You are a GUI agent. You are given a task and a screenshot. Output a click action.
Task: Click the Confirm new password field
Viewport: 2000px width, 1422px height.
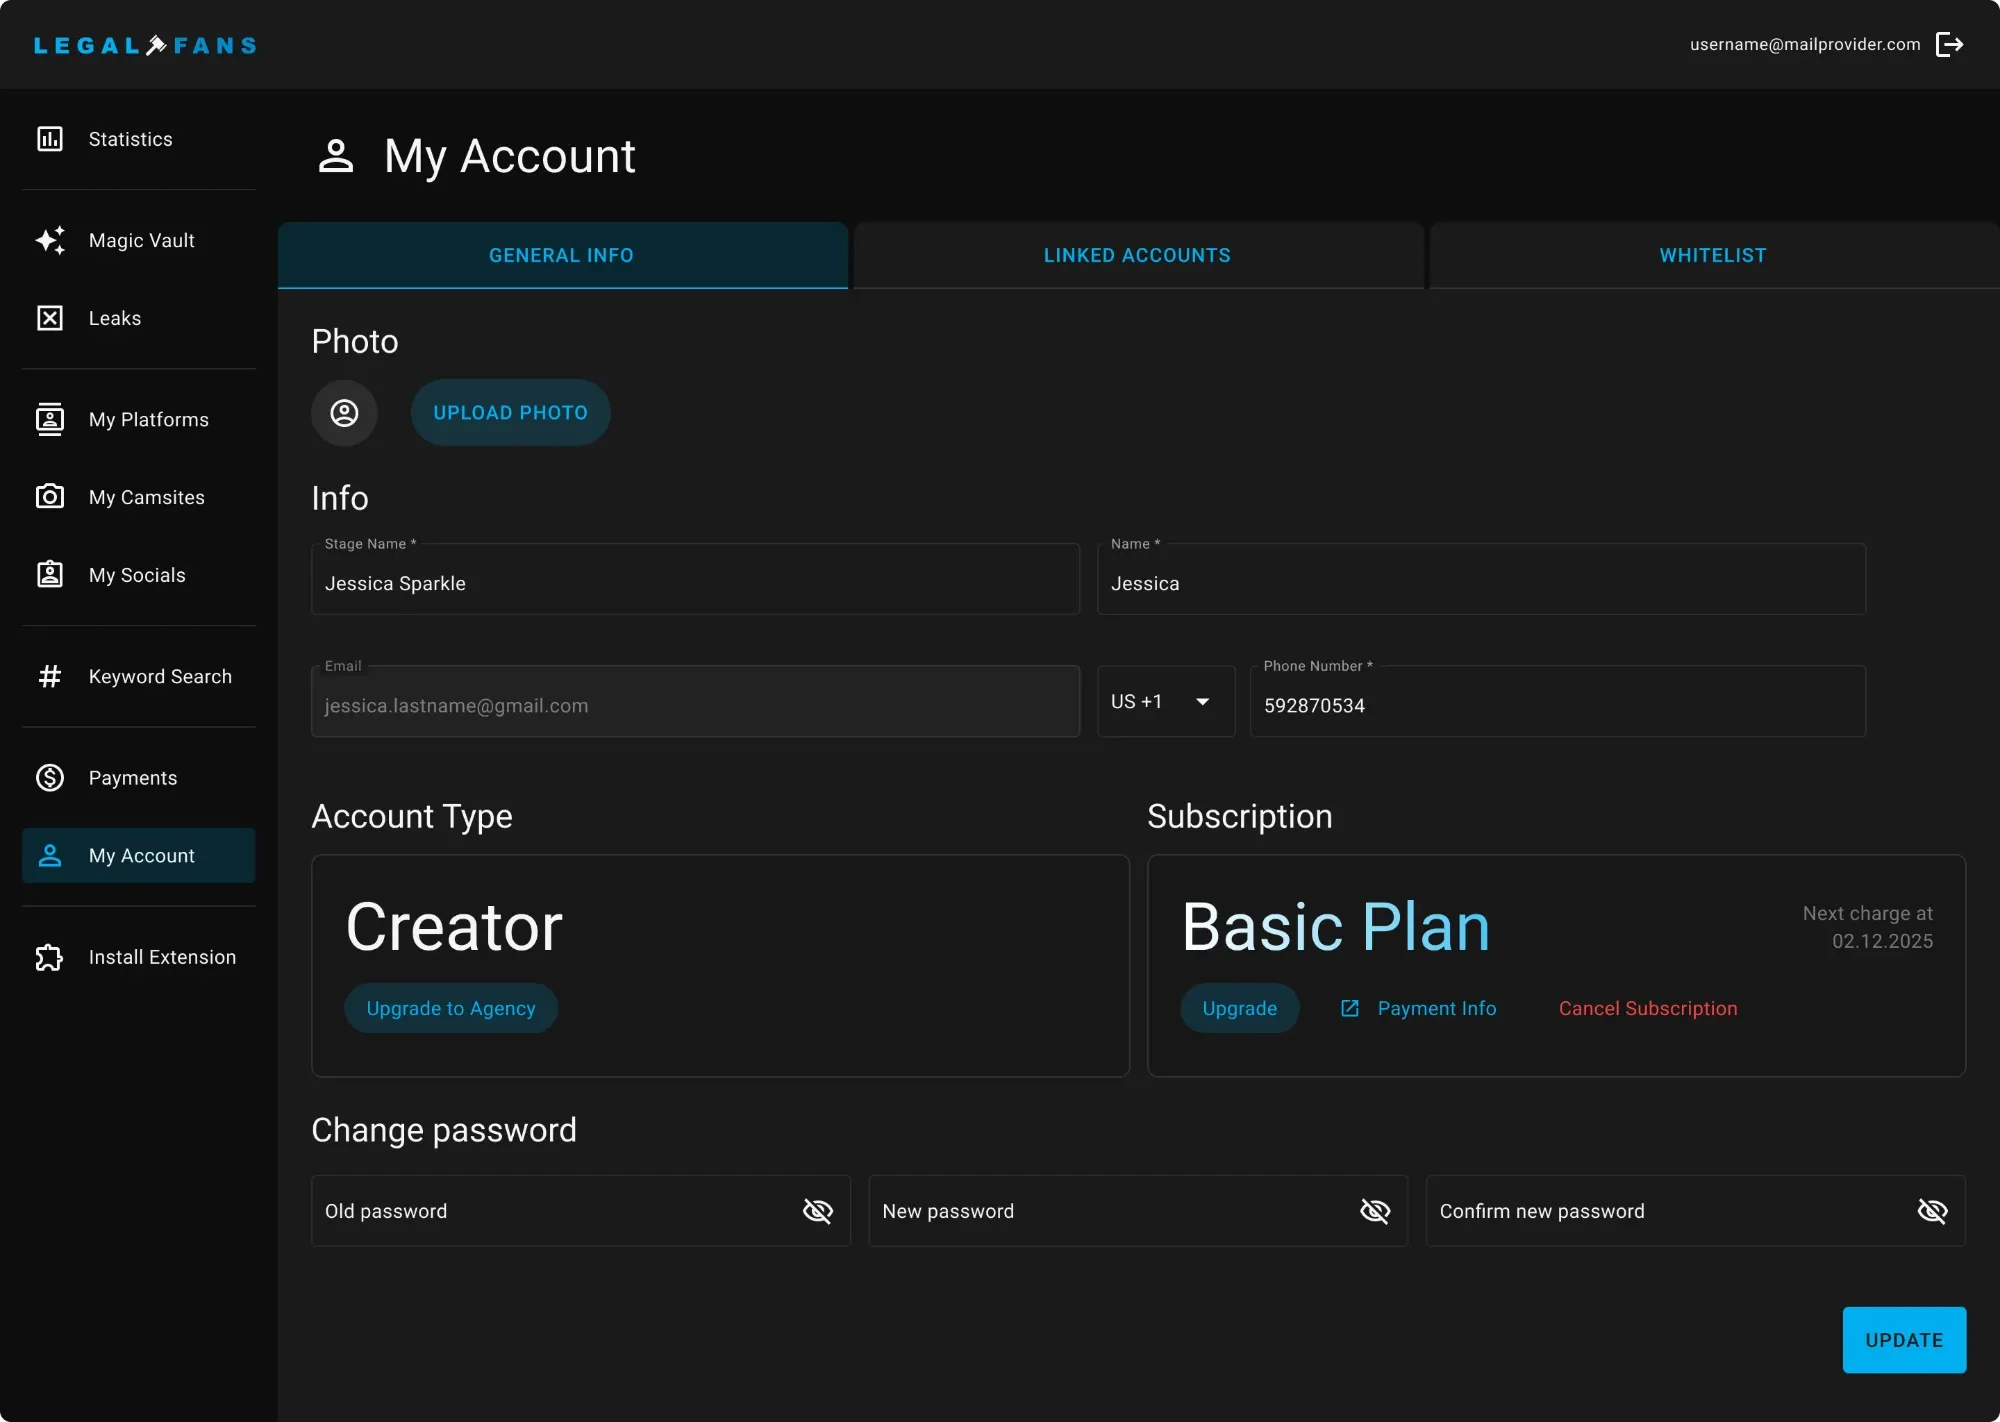click(x=1695, y=1211)
